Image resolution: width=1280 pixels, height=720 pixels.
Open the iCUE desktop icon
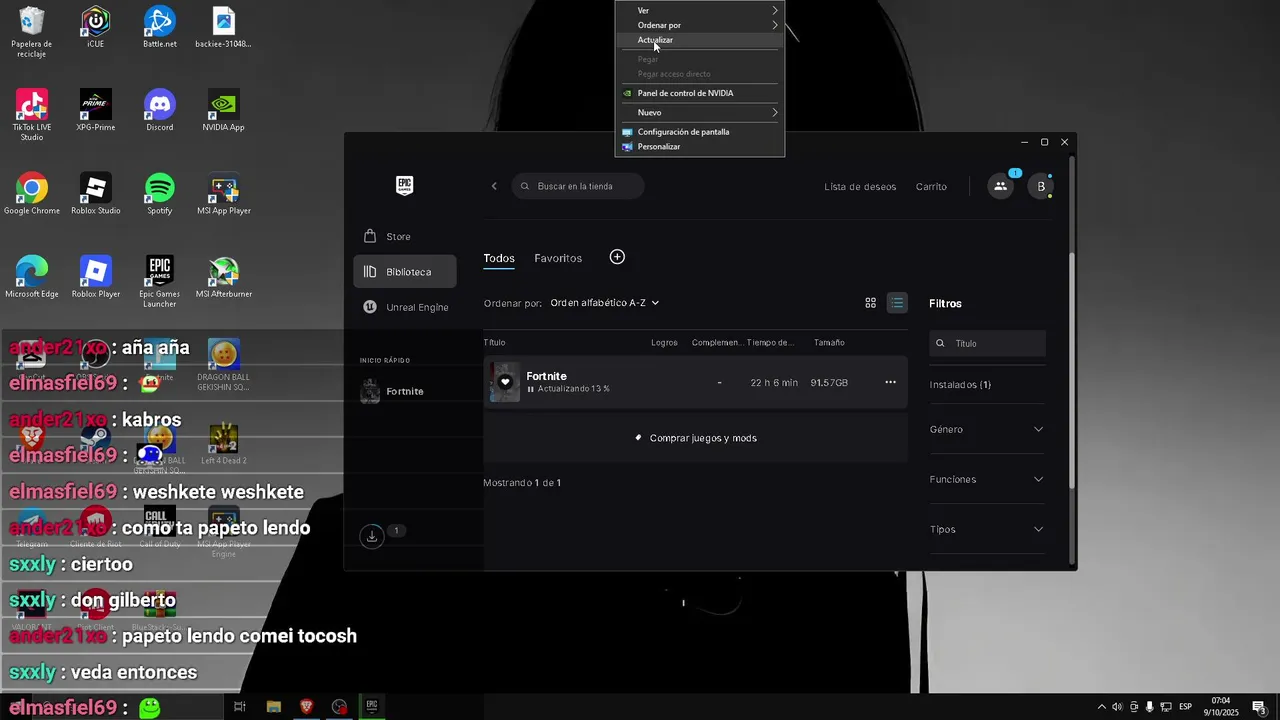coord(96,27)
